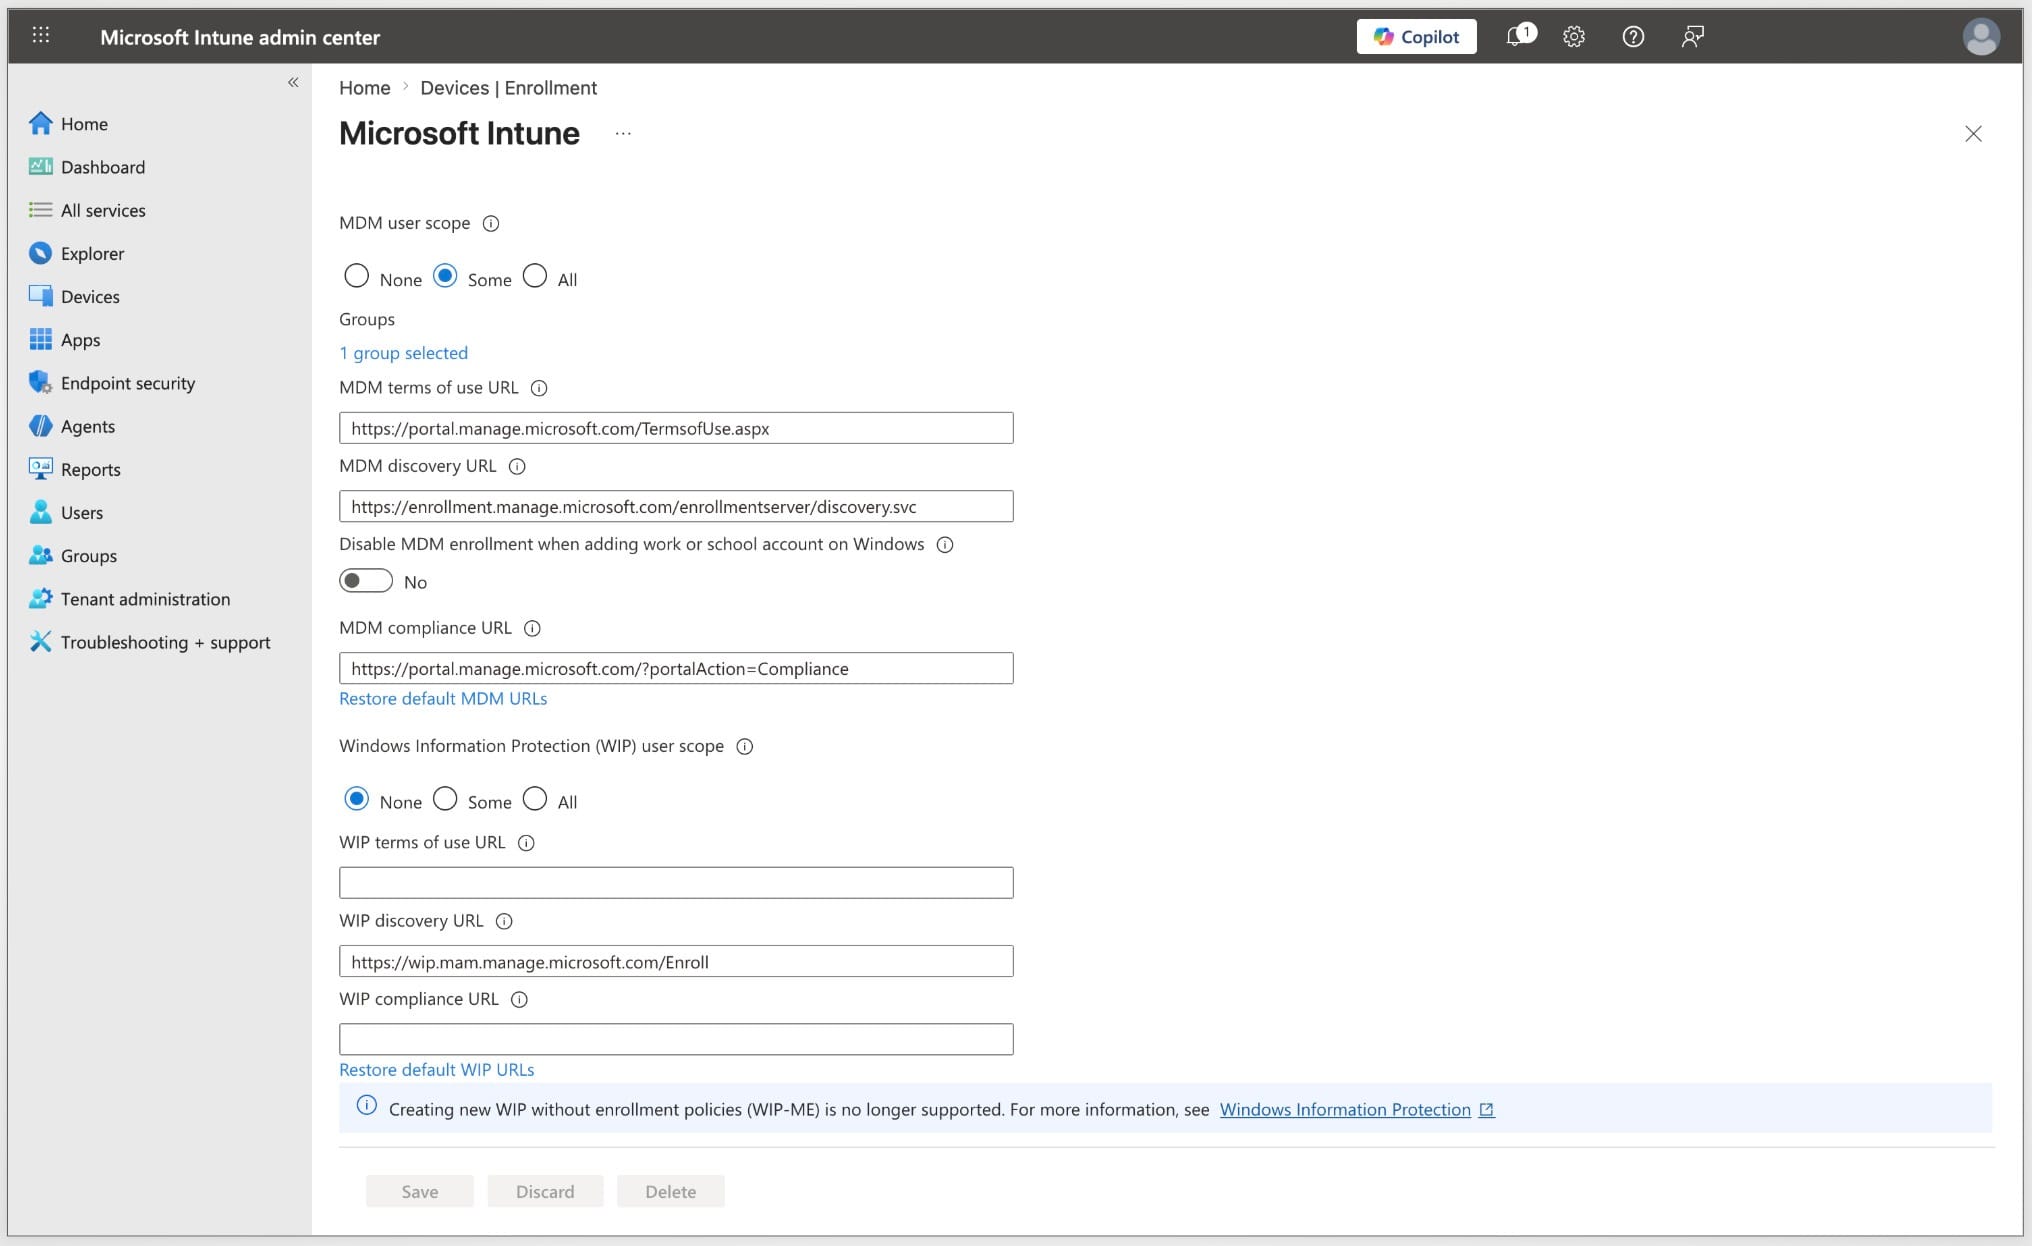Click the Devices icon in sidebar
Screen dimensions: 2032x1246
pos(41,296)
